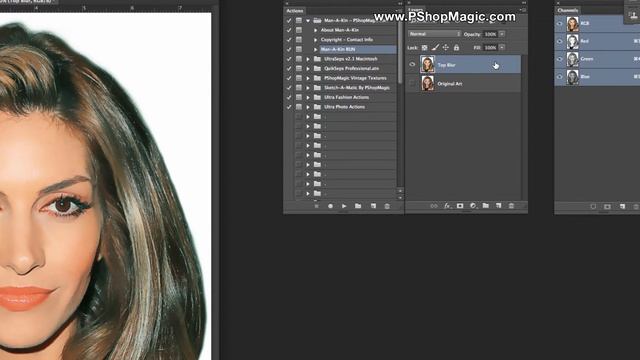This screenshot has width=640, height=360.
Task: Toggle dialog box for About Man-A-Kin
Action: click(x=299, y=30)
